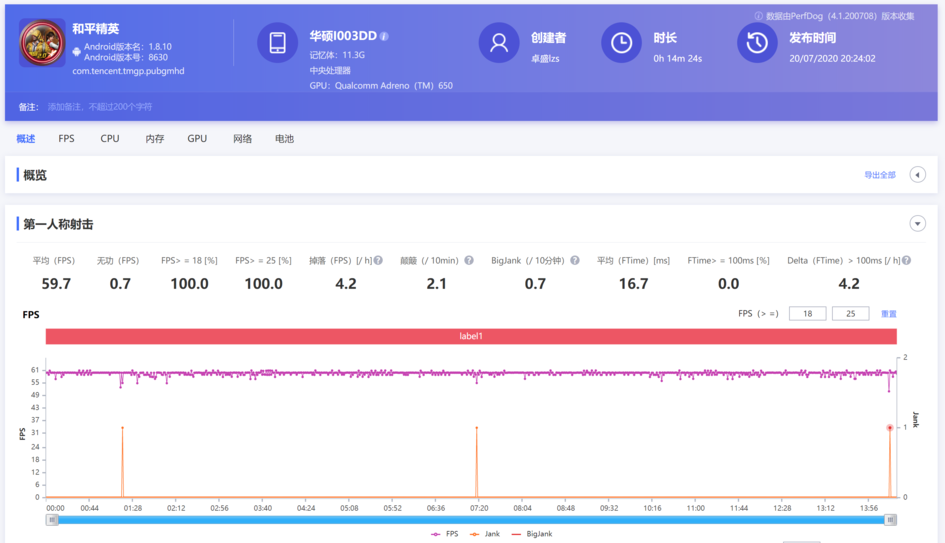Click the average FPS value 59.7

[56, 284]
